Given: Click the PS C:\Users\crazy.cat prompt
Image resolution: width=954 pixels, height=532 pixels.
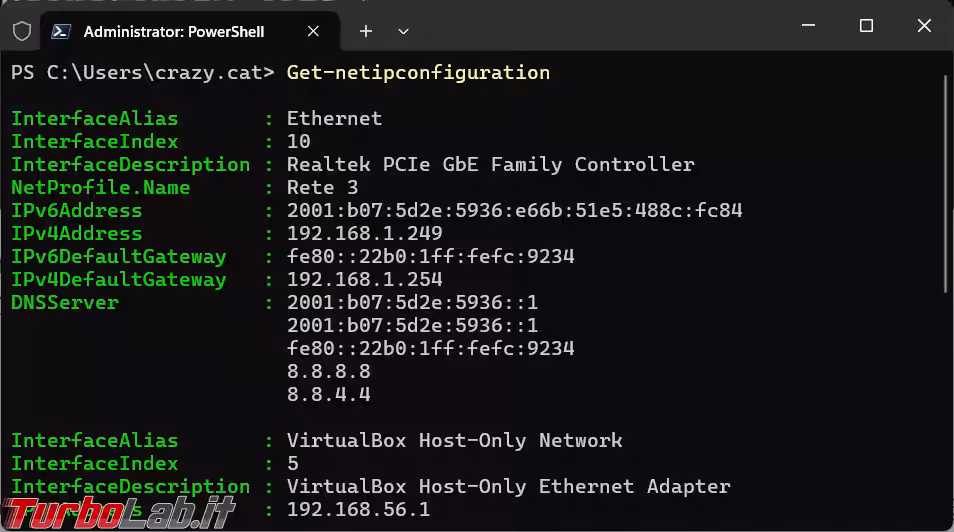Looking at the screenshot, I should (x=142, y=72).
